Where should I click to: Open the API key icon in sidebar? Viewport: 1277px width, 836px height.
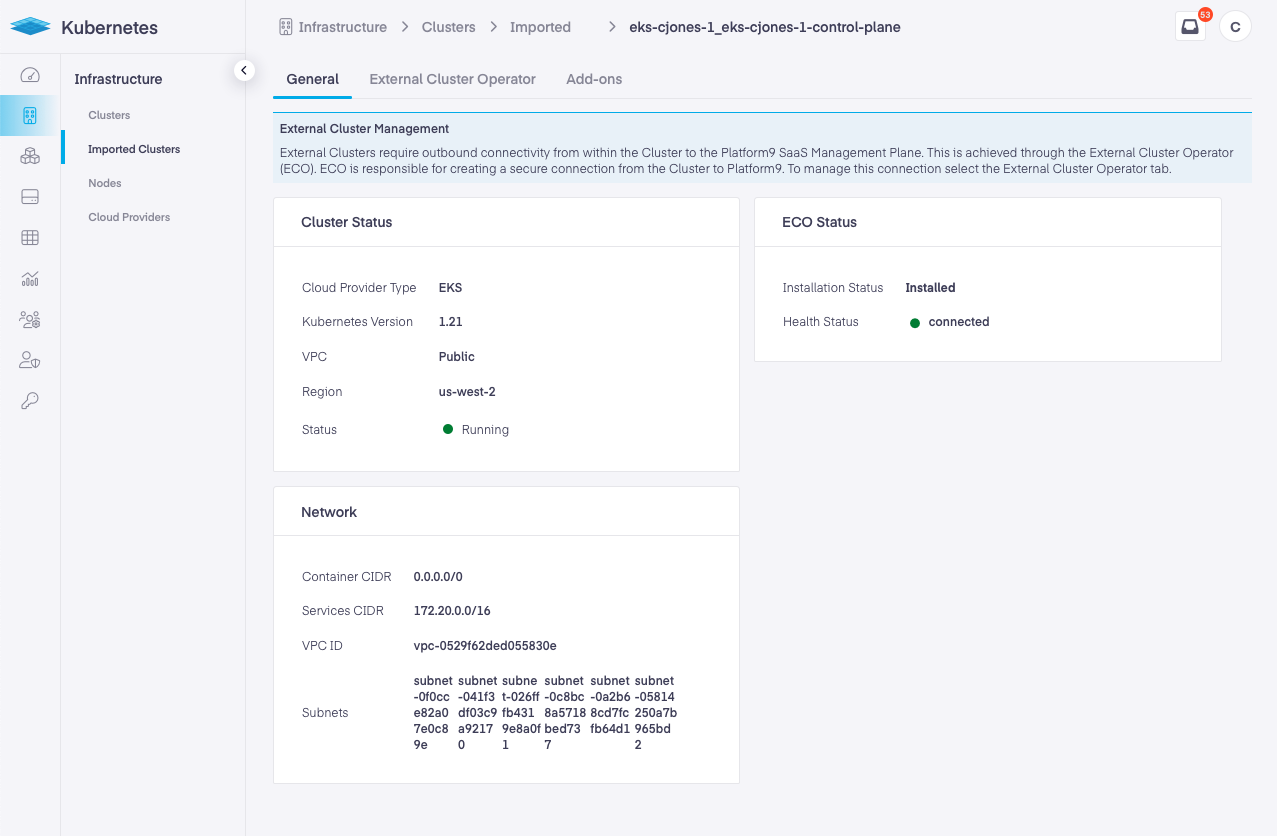[x=30, y=401]
